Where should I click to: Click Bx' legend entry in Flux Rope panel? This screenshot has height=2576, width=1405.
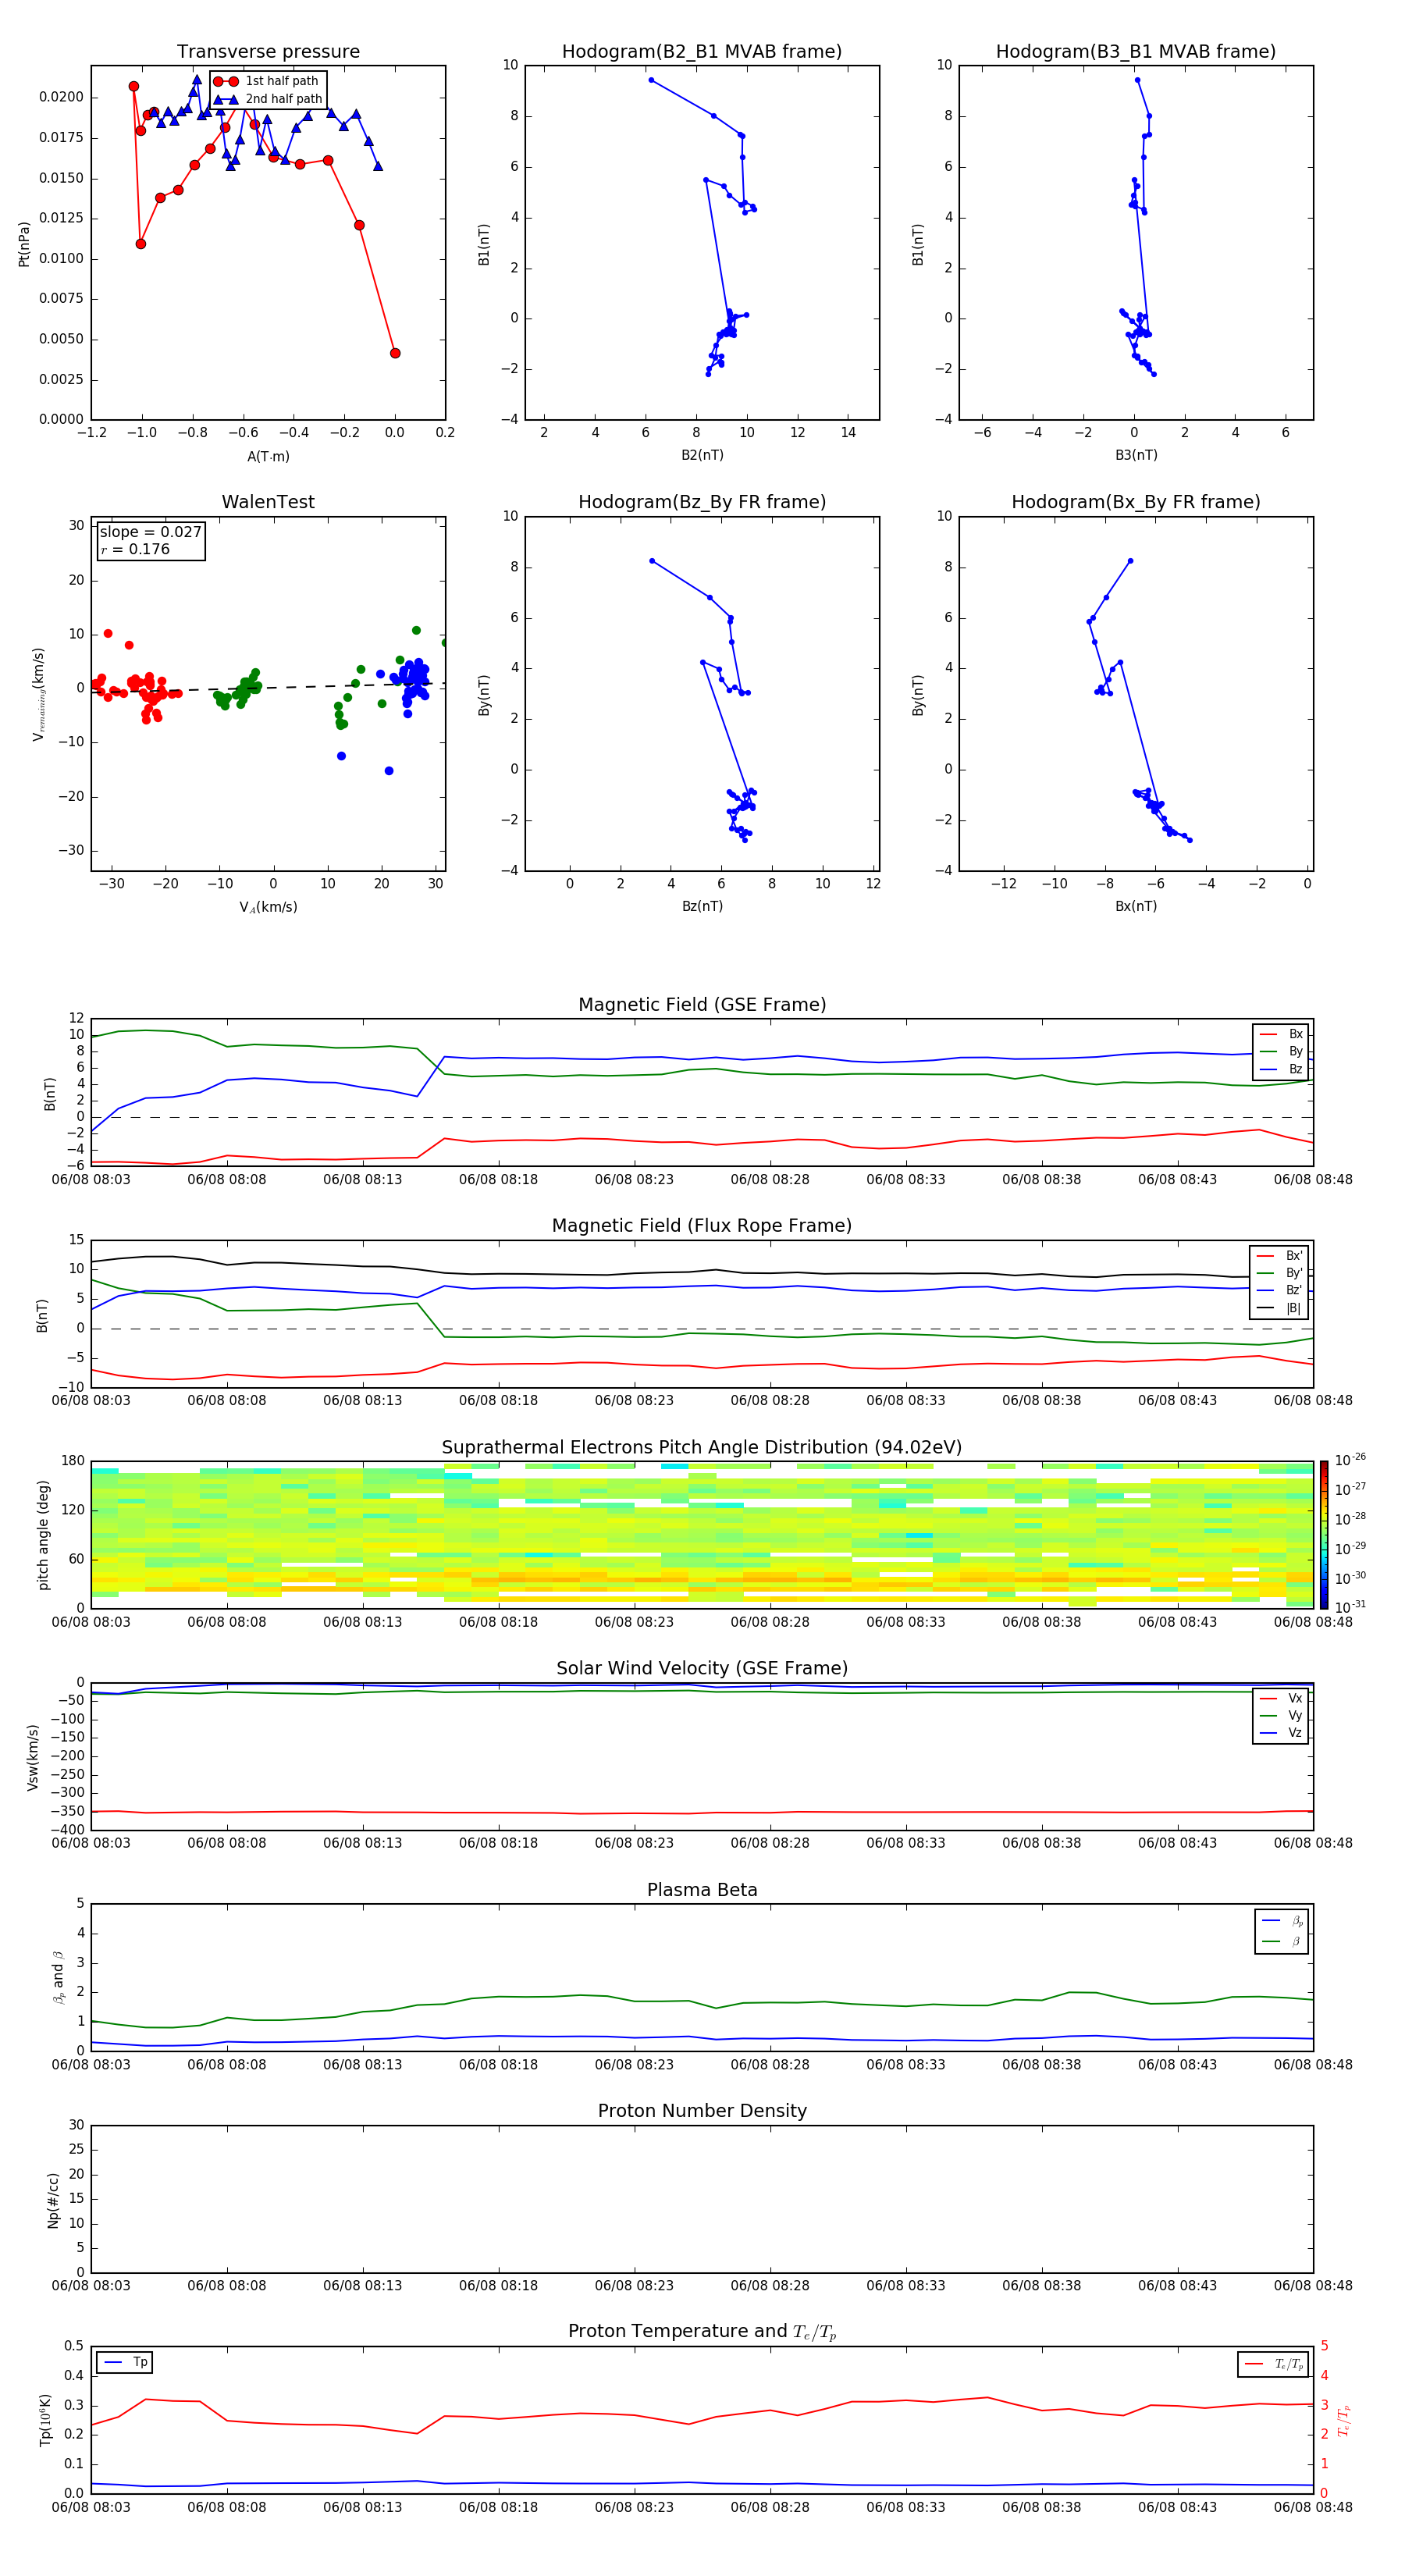1279,1256
